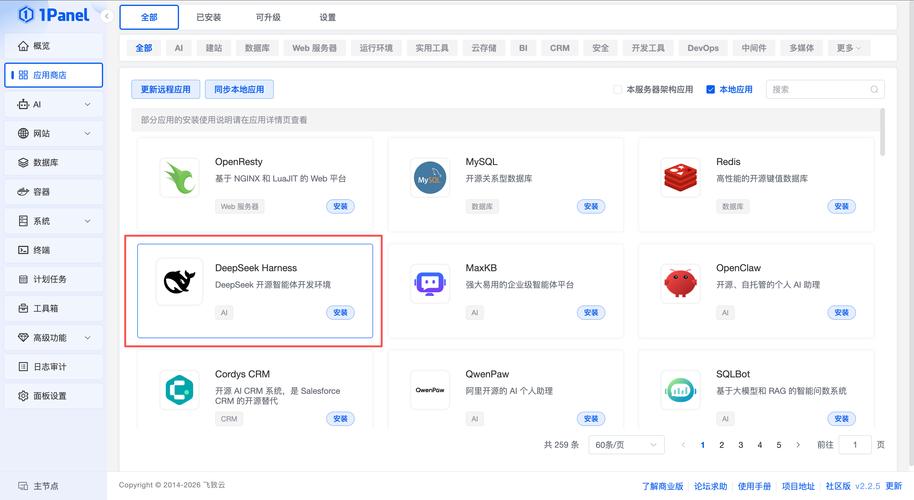Open 终端 terminal page
Screen dimensions: 914x500
pyautogui.click(x=54, y=250)
